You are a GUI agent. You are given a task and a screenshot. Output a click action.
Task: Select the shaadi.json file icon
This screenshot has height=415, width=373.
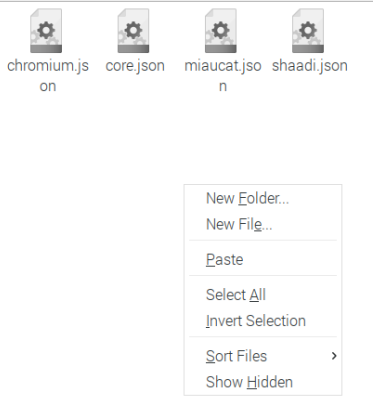[x=308, y=31]
